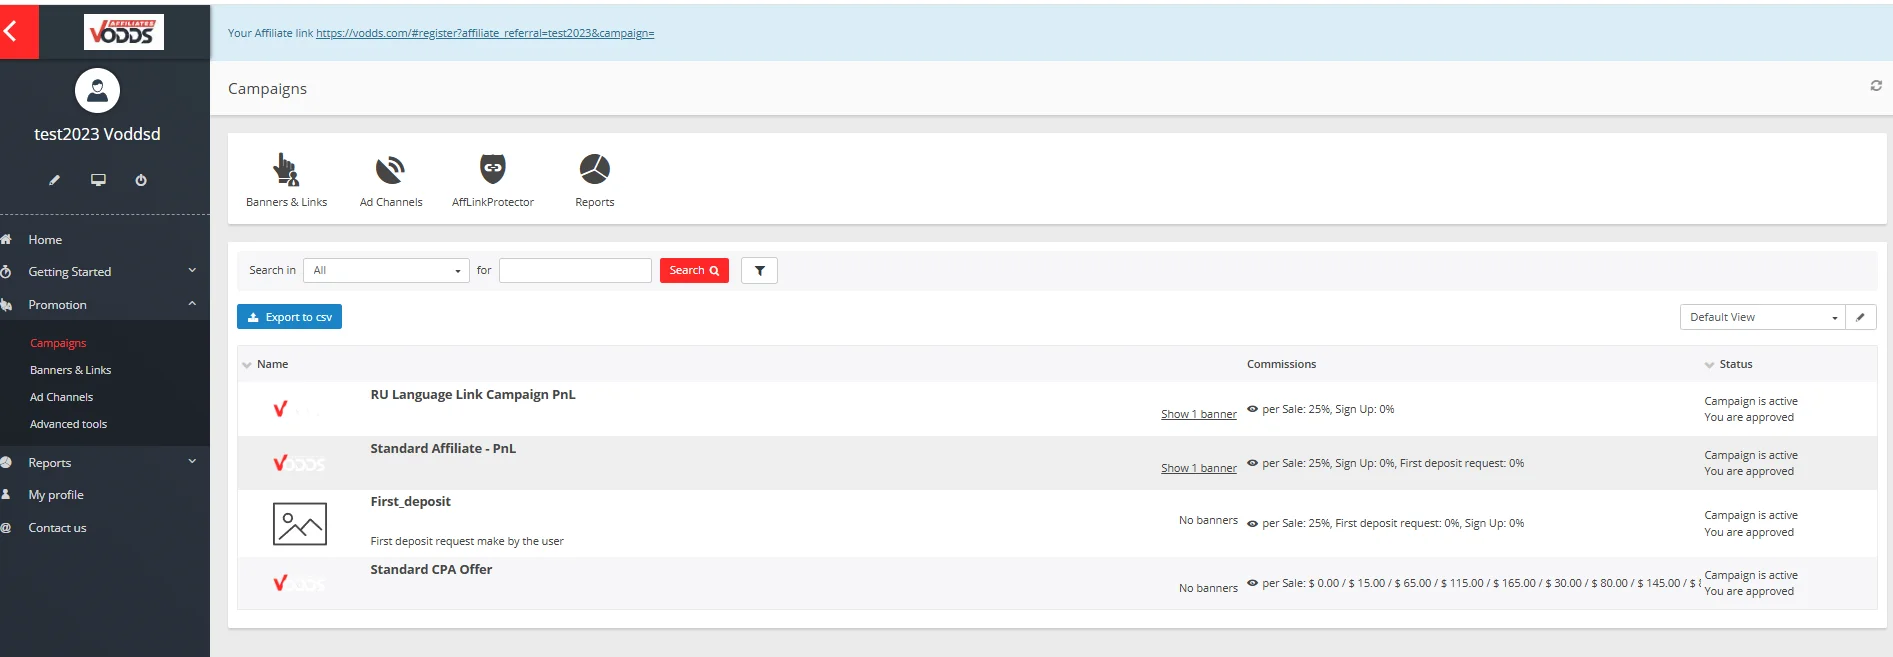The image size is (1893, 657).
Task: Toggle eye icon for Standard CPA Offer commissions
Action: click(x=1252, y=583)
